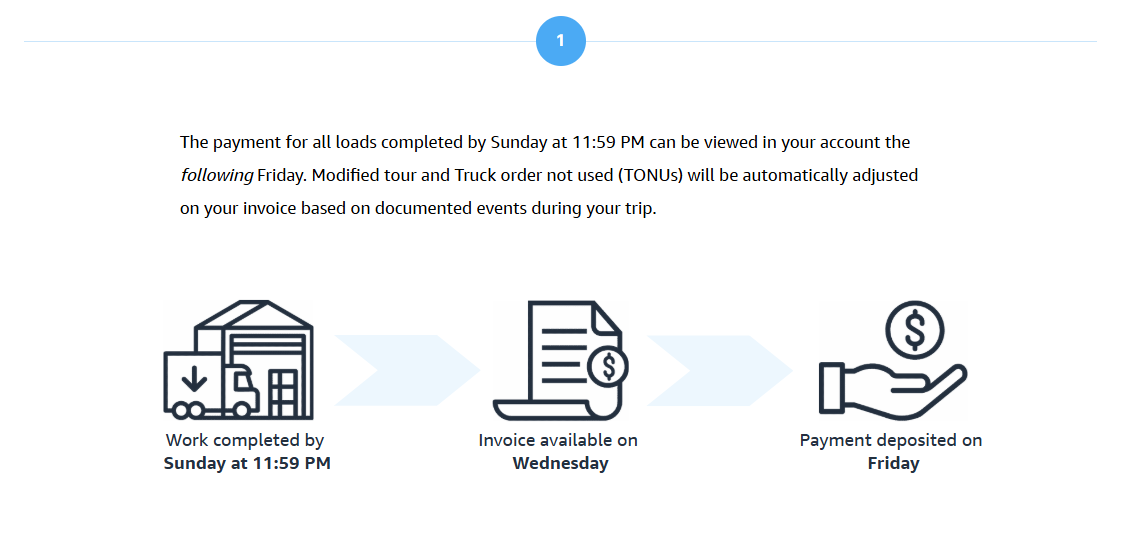This screenshot has width=1129, height=533.
Task: Click the dollar coin above the hand
Action: coord(914,332)
